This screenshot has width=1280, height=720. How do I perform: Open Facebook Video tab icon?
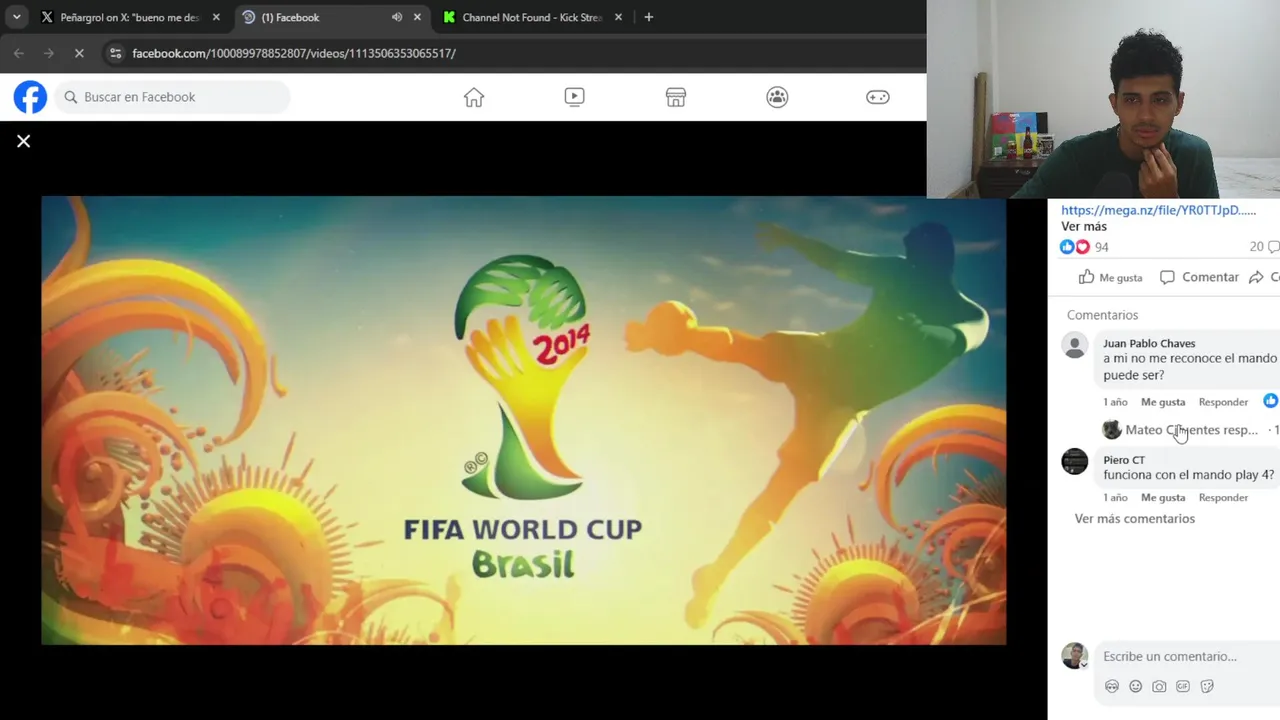pos(574,97)
